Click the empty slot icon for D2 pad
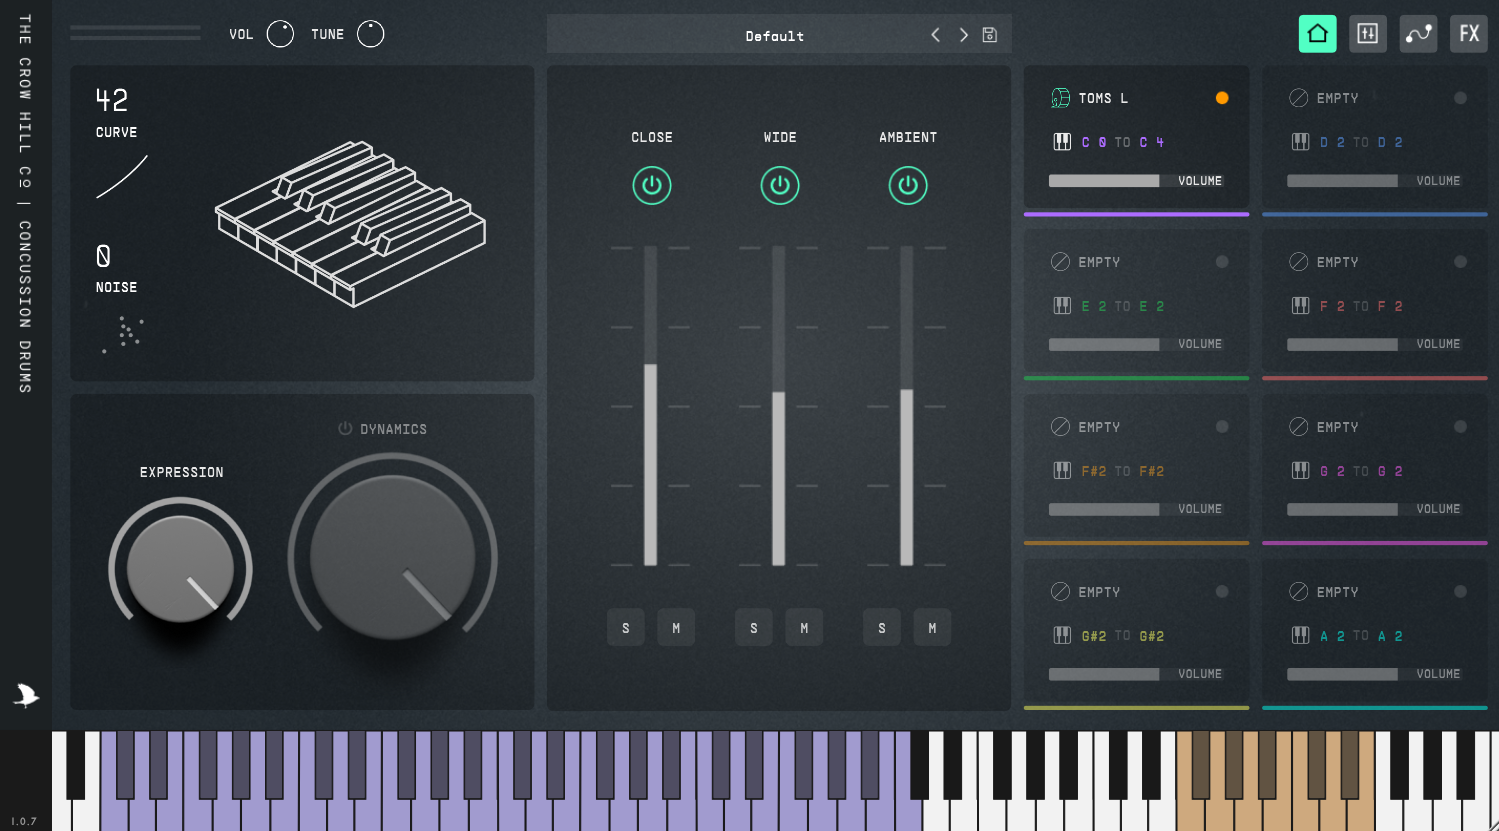 [1298, 98]
